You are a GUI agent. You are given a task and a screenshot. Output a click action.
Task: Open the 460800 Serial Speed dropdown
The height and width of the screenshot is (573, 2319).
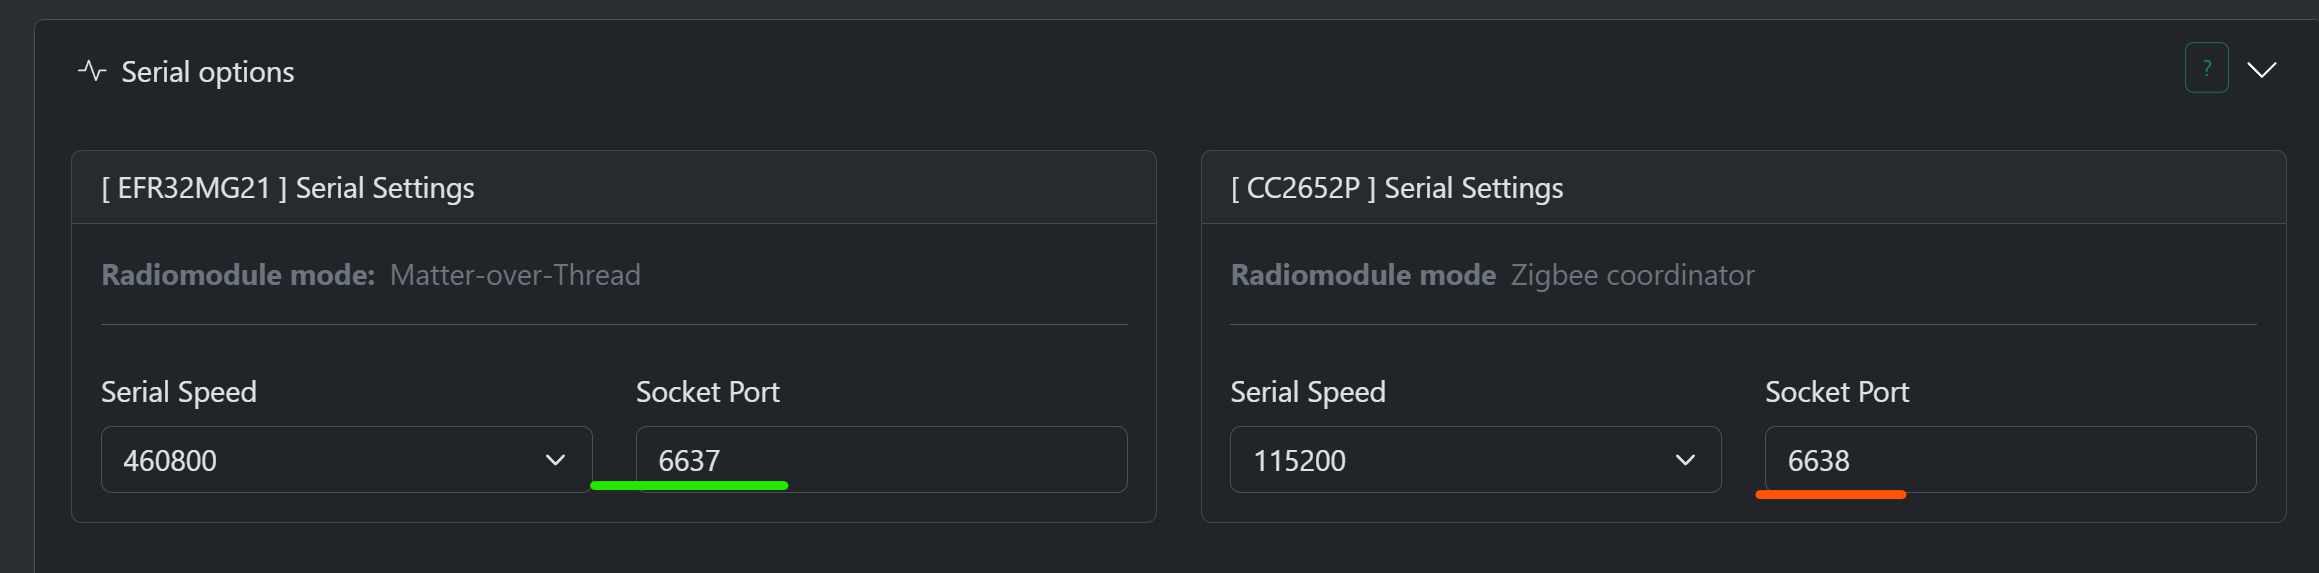(x=346, y=460)
